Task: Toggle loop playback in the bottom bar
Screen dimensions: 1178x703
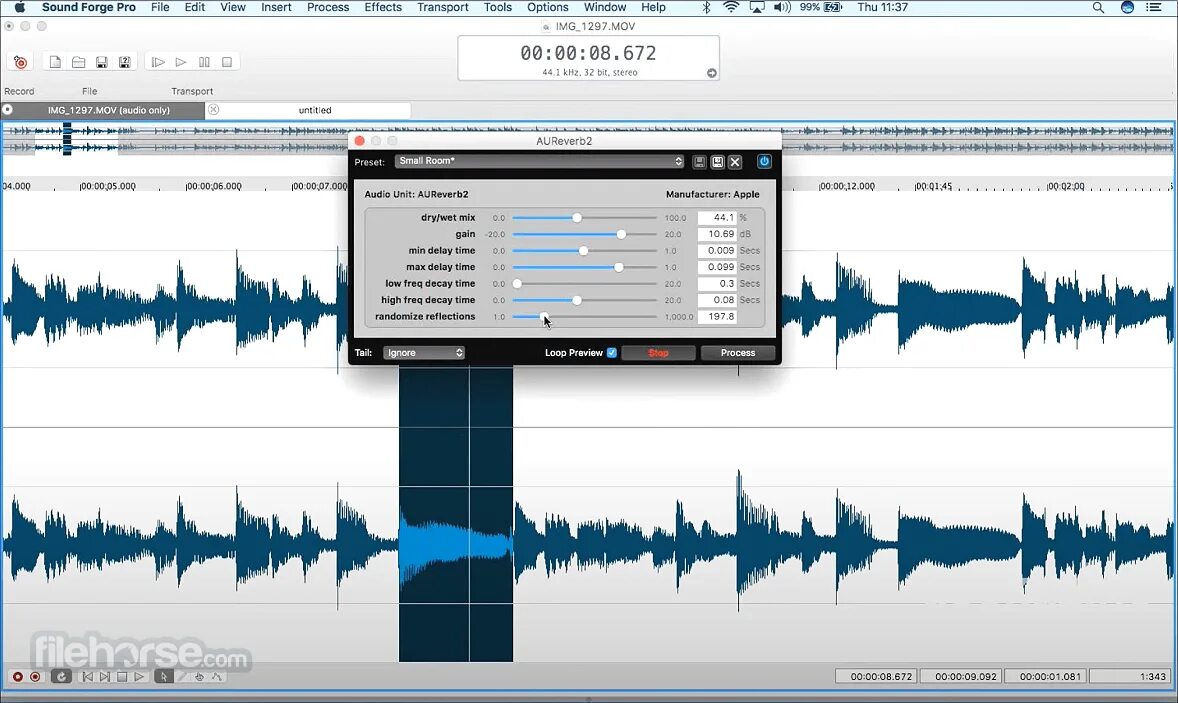Action: click(61, 677)
